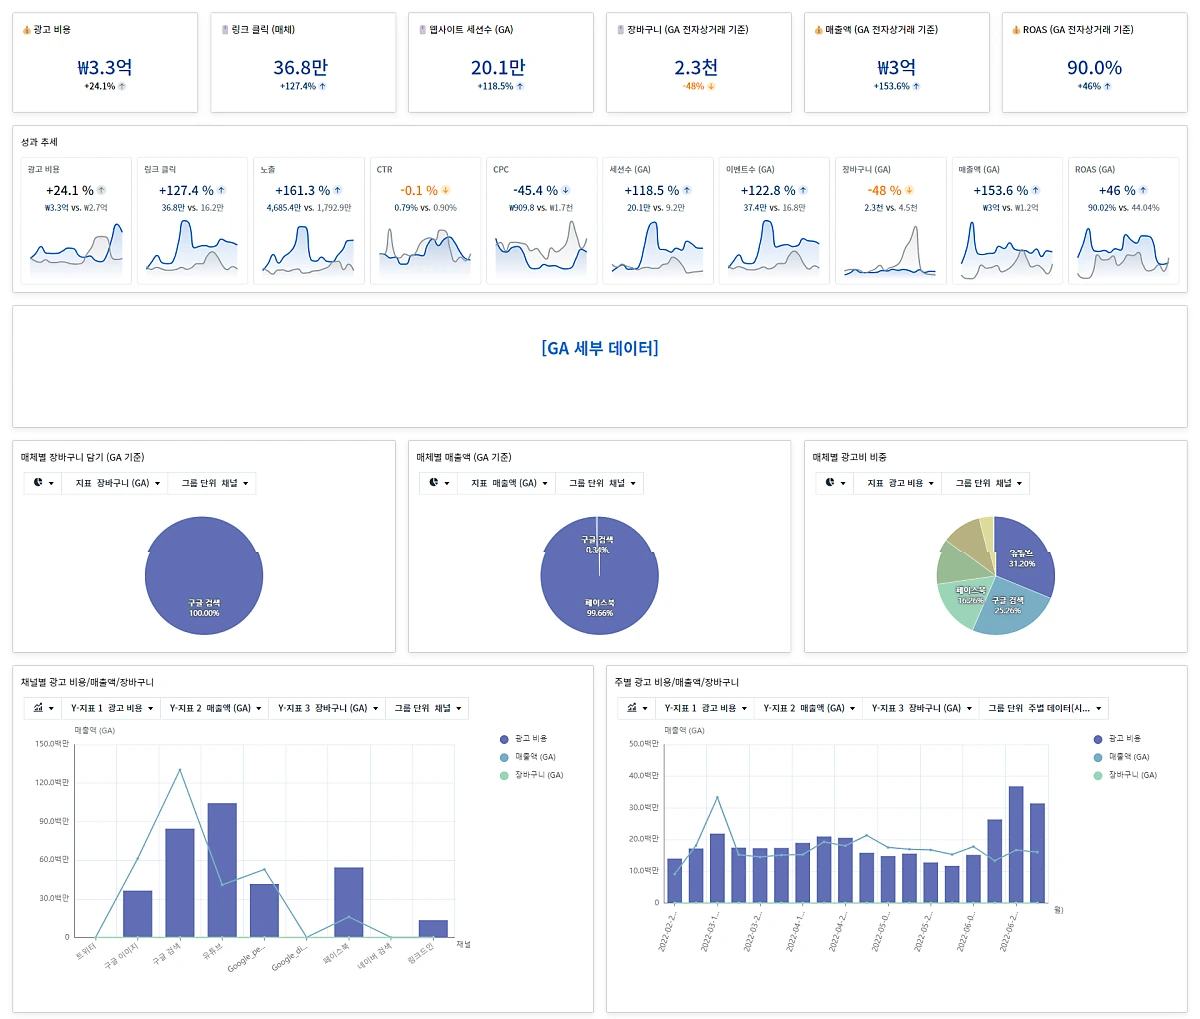This screenshot has width=1200, height=1019.
Task: Open 그룹 단위 채널 selector in 매체별 매출액 panel
Action: tap(600, 483)
